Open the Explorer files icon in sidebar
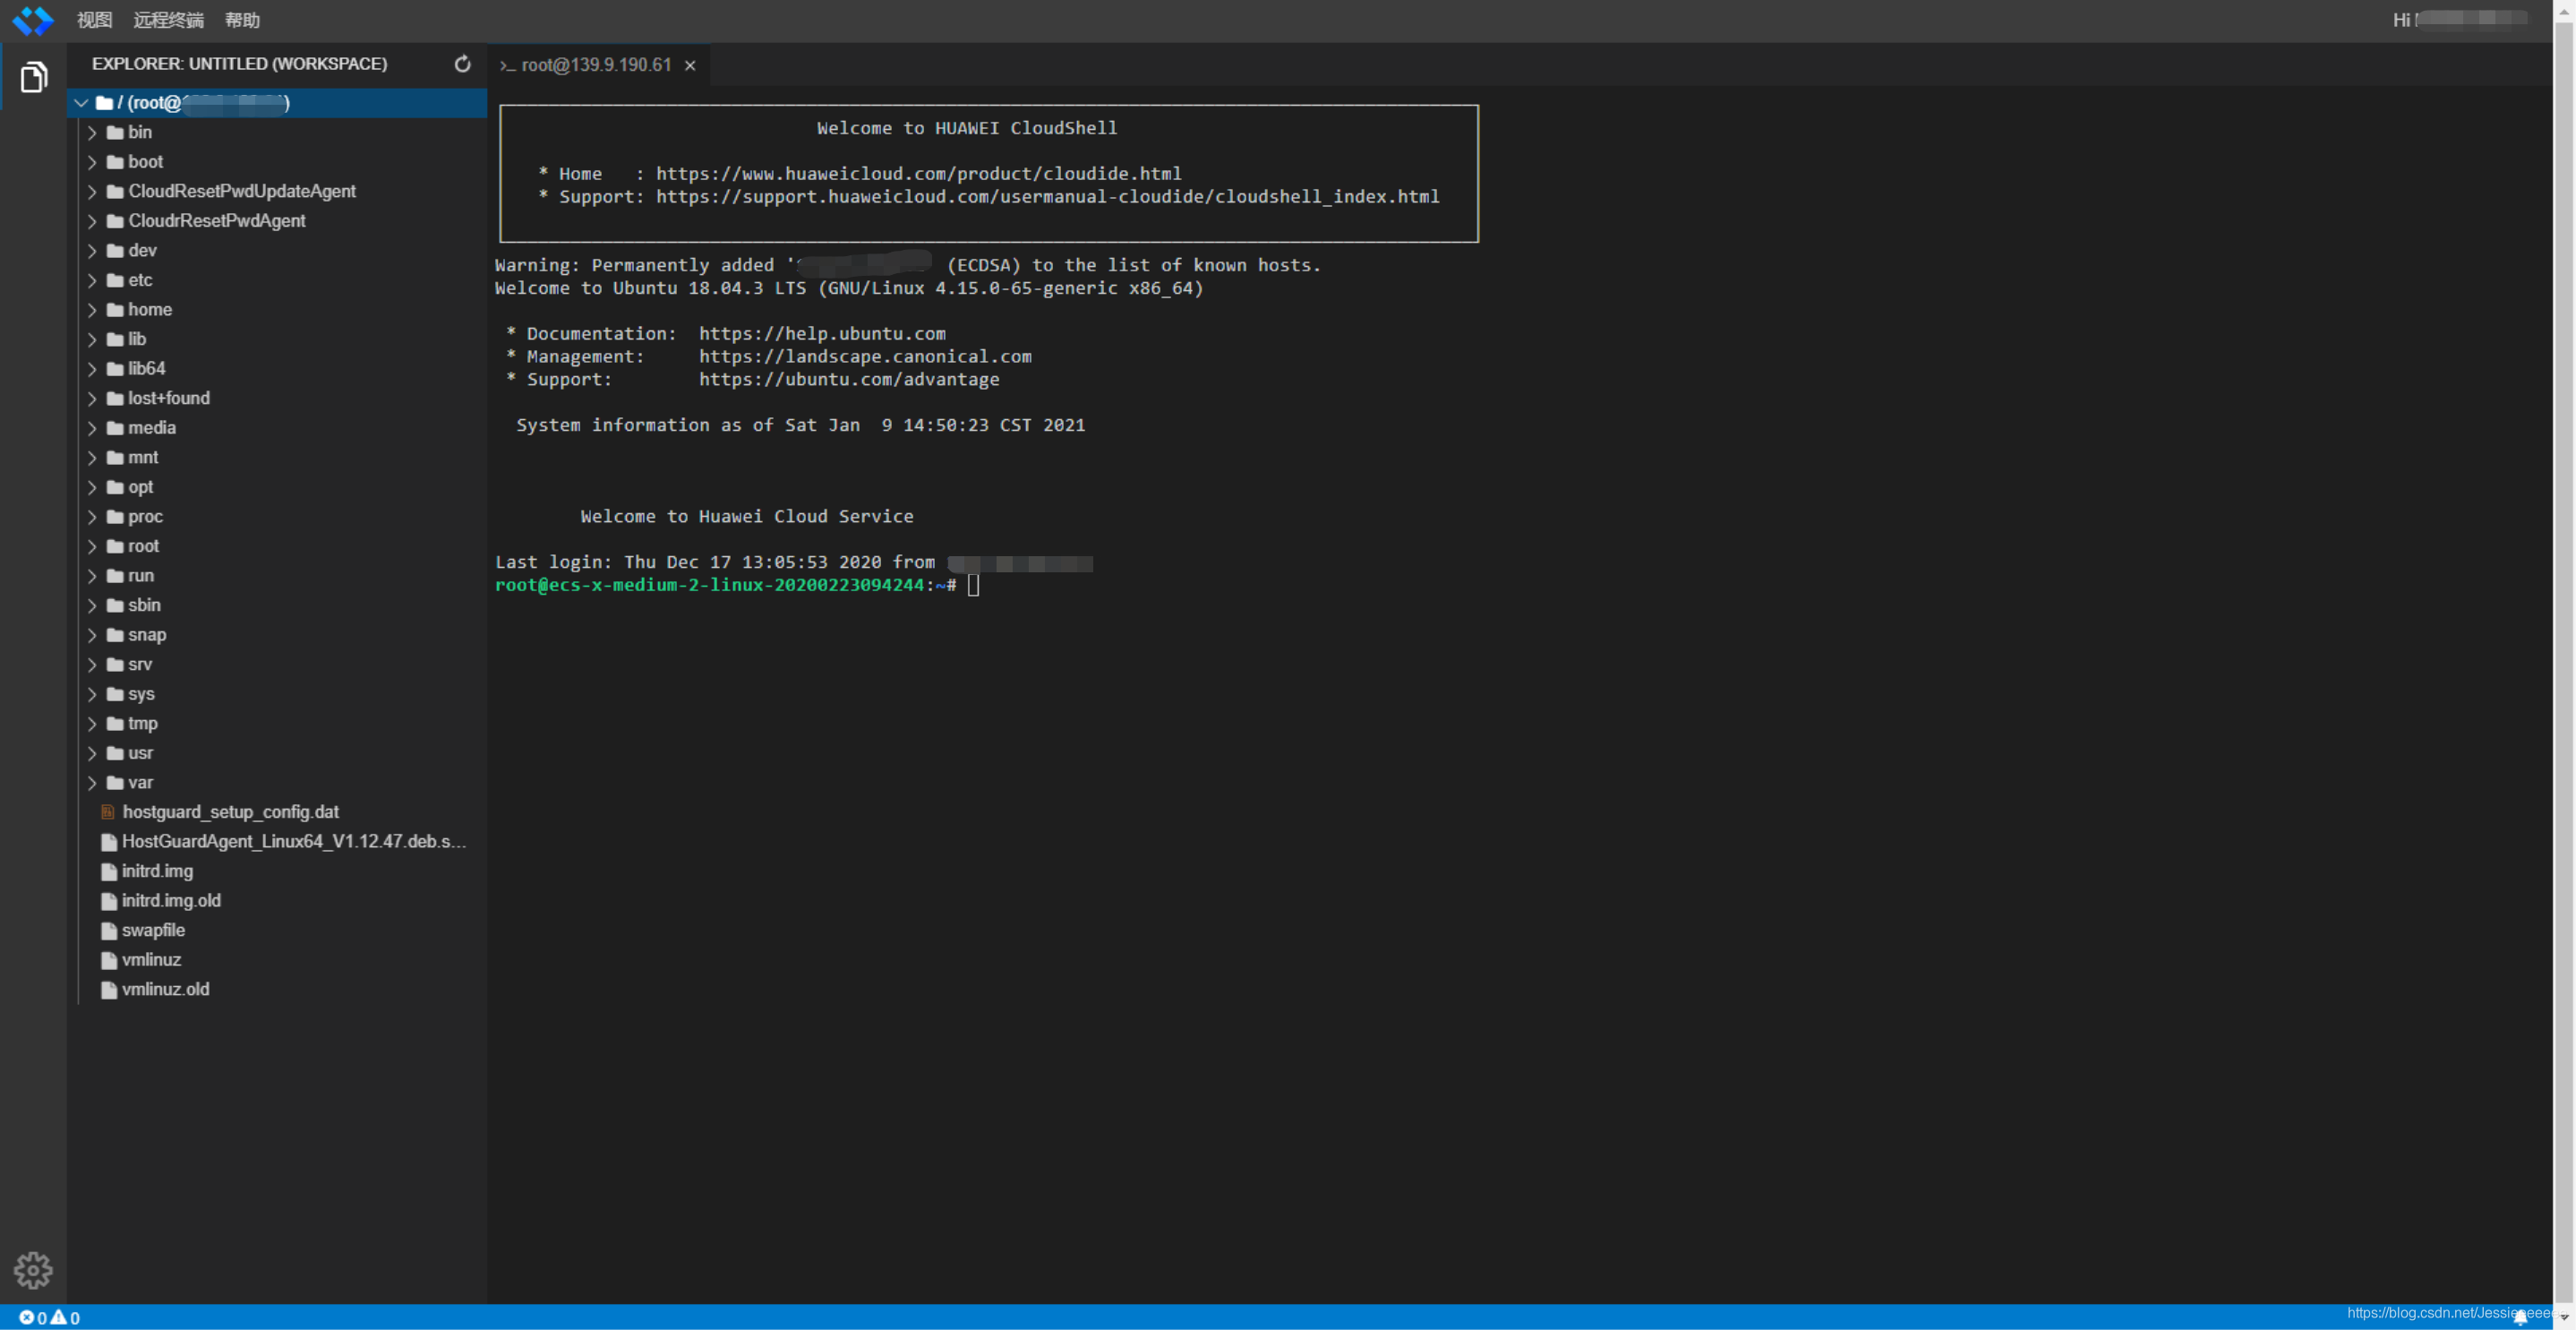The height and width of the screenshot is (1330, 2576). pos(33,77)
